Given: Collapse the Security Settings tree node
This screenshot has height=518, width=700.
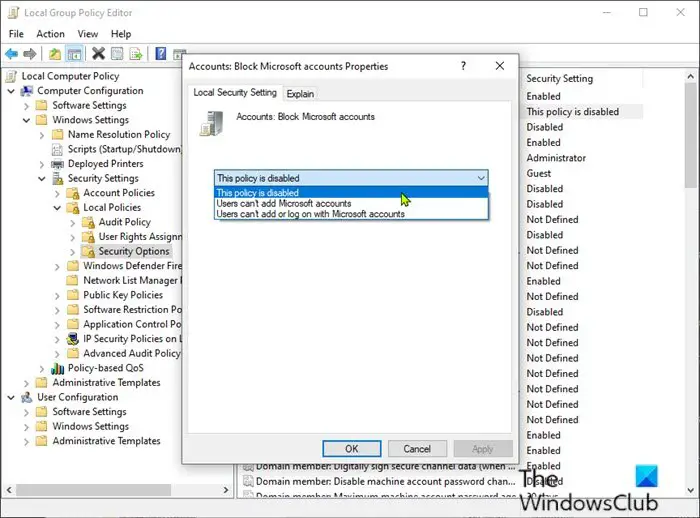Looking at the screenshot, I should pos(42,179).
